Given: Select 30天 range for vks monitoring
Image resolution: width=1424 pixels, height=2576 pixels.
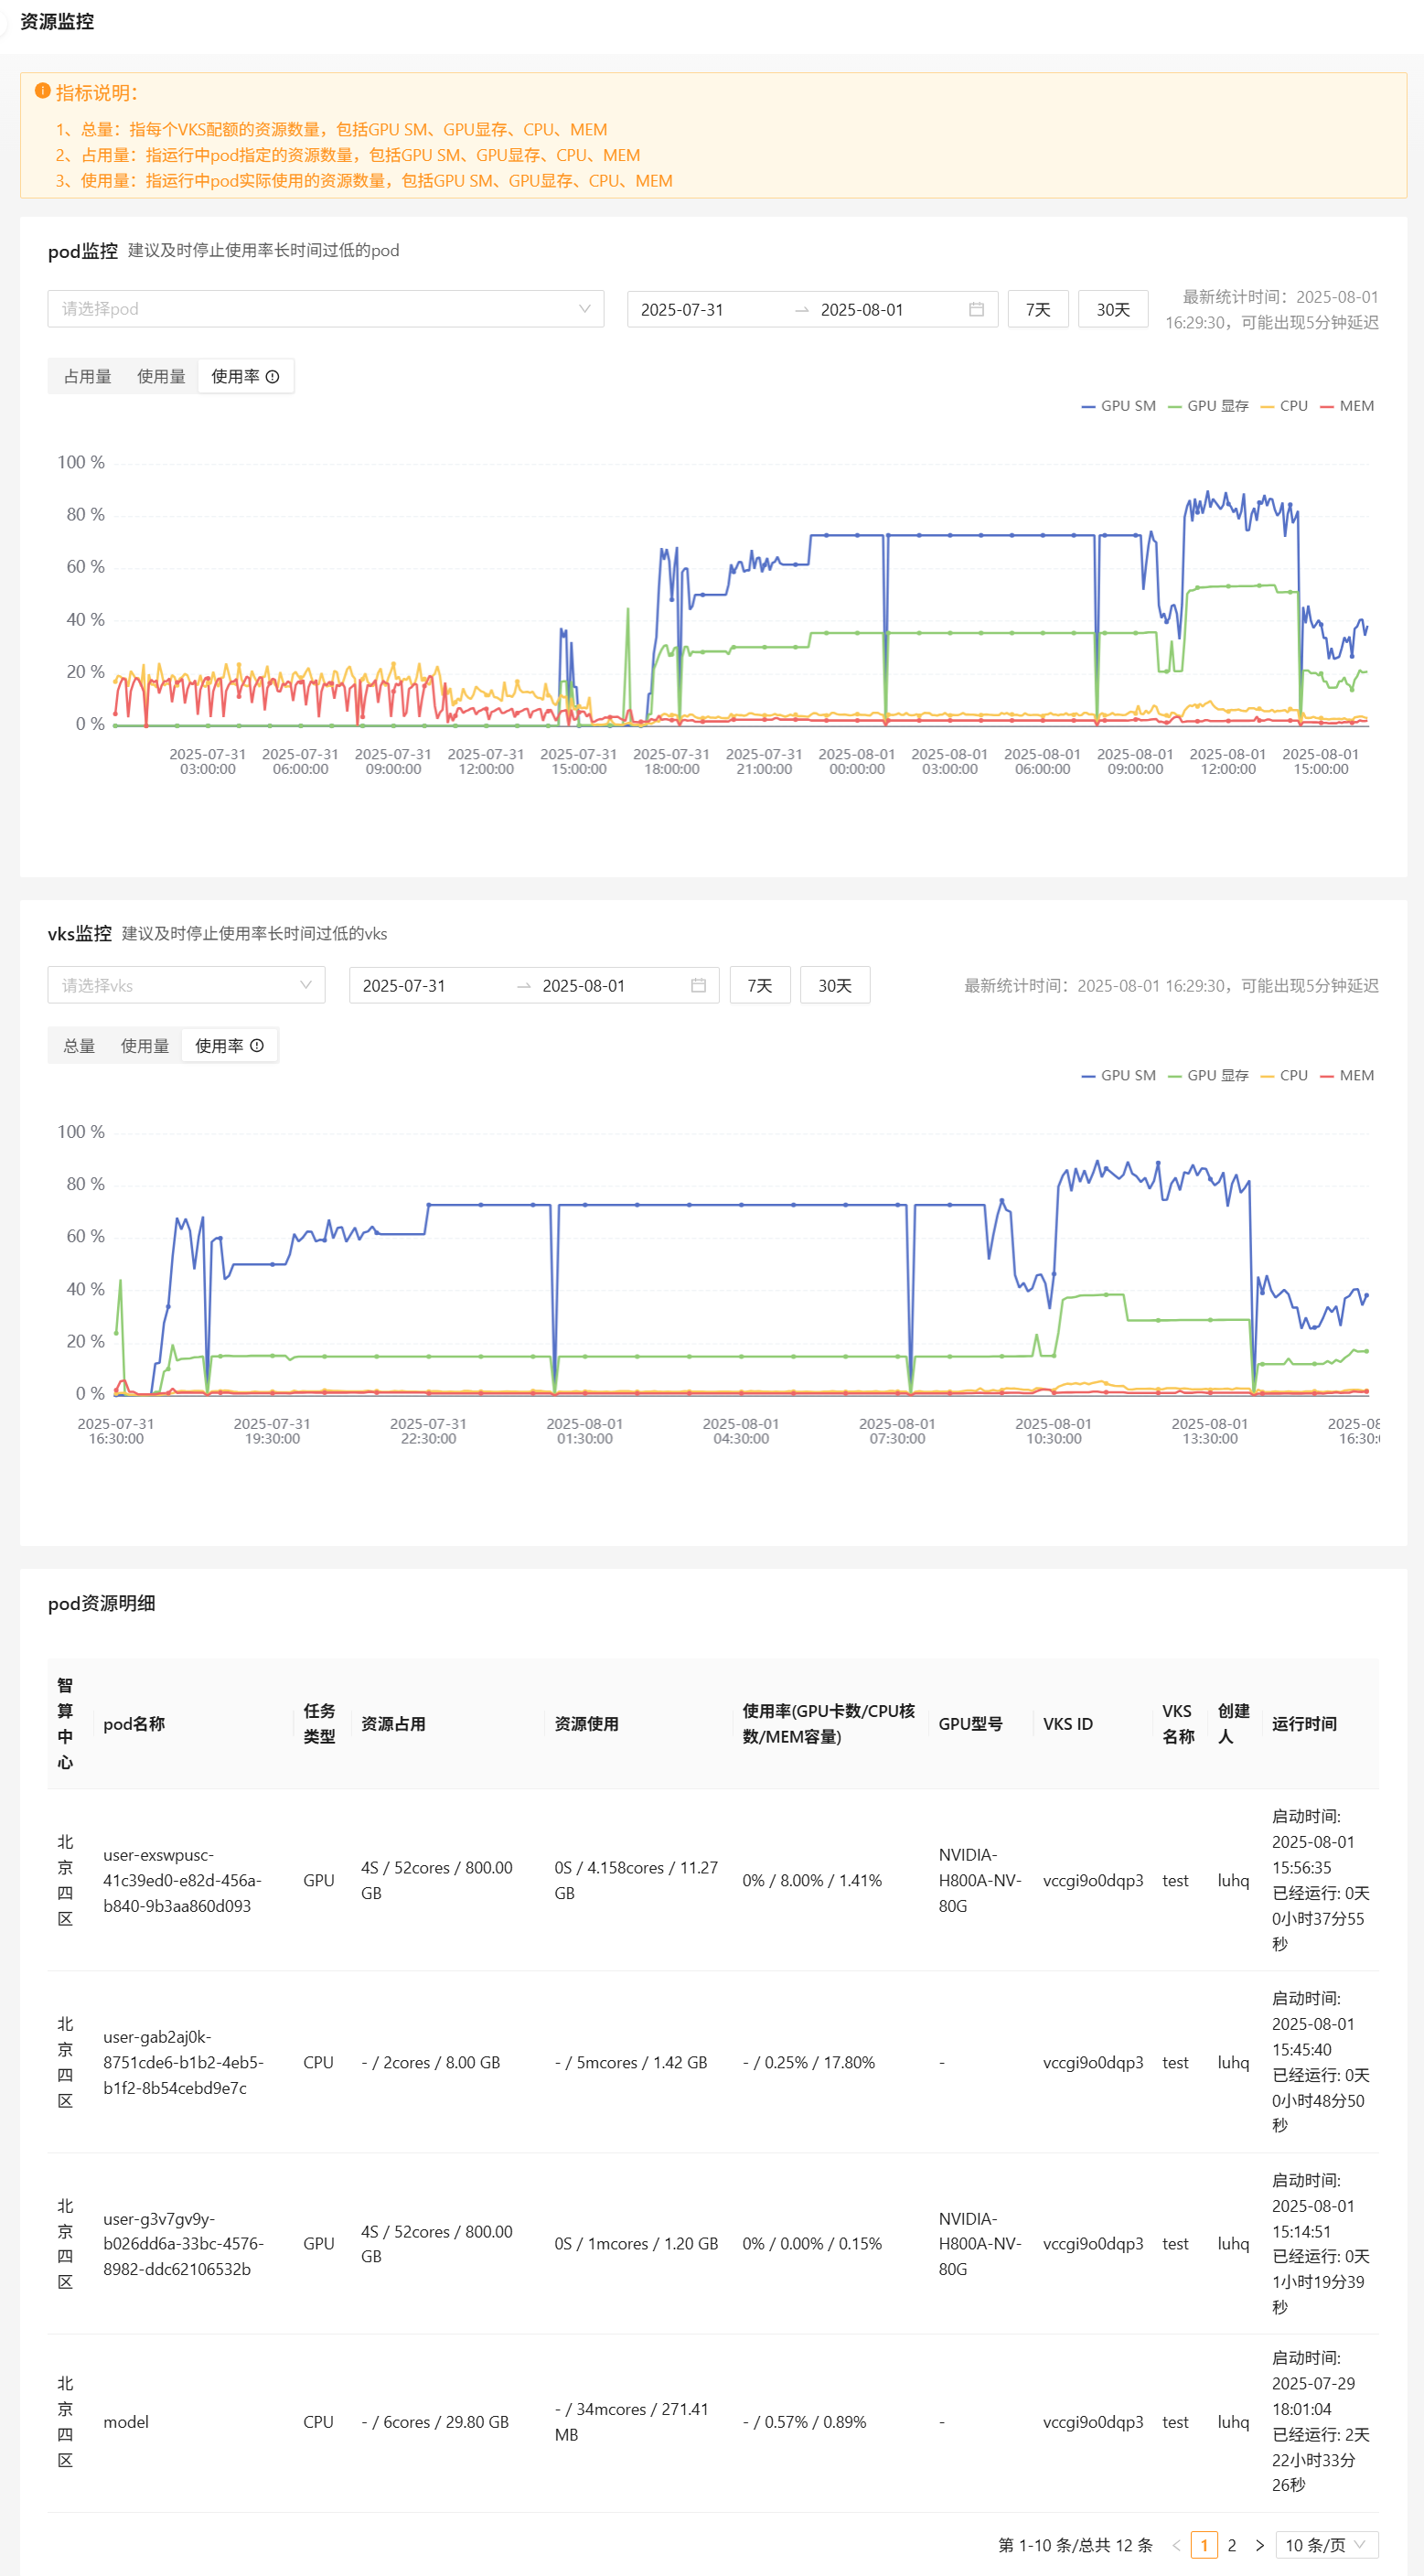Looking at the screenshot, I should [x=834, y=985].
